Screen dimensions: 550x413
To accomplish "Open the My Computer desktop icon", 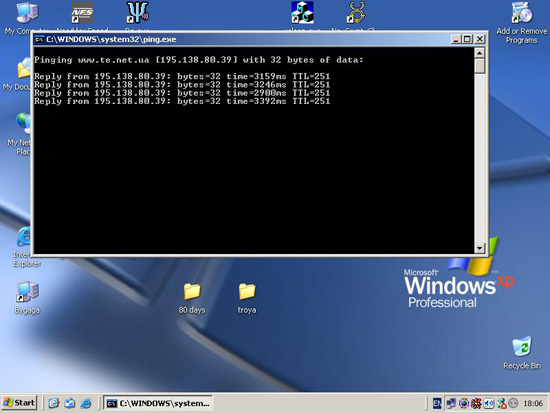I will click(27, 13).
